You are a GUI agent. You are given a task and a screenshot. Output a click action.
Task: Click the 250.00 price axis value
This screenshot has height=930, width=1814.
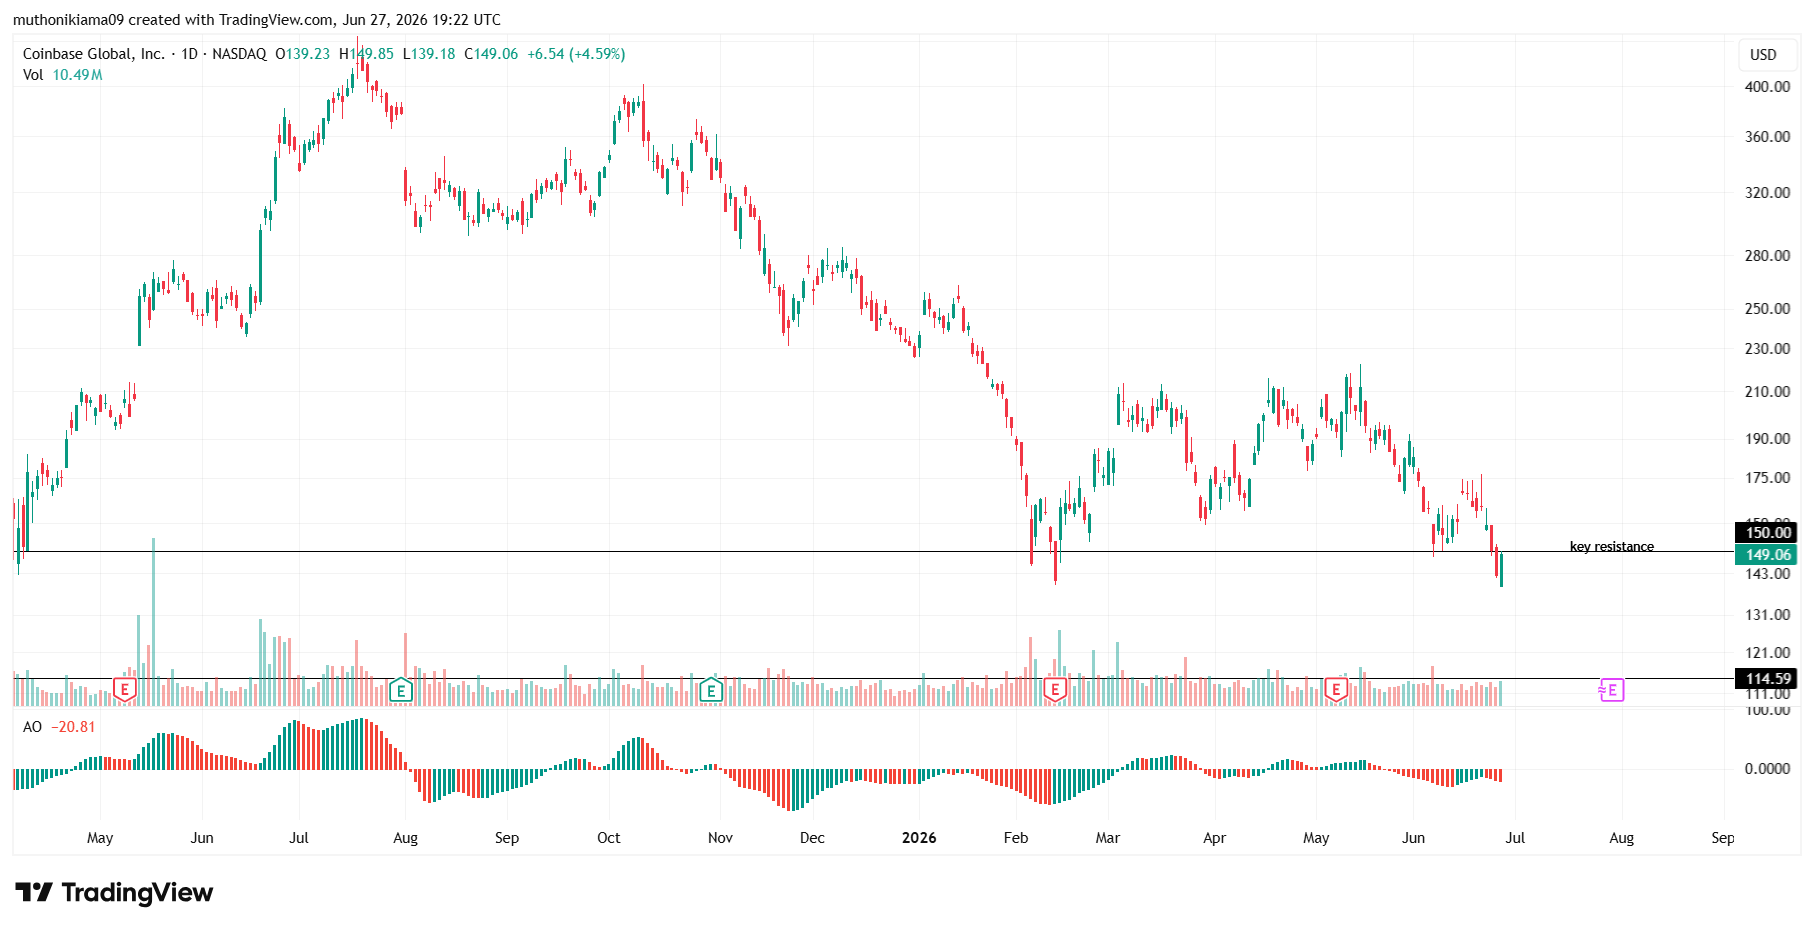[x=1767, y=309]
